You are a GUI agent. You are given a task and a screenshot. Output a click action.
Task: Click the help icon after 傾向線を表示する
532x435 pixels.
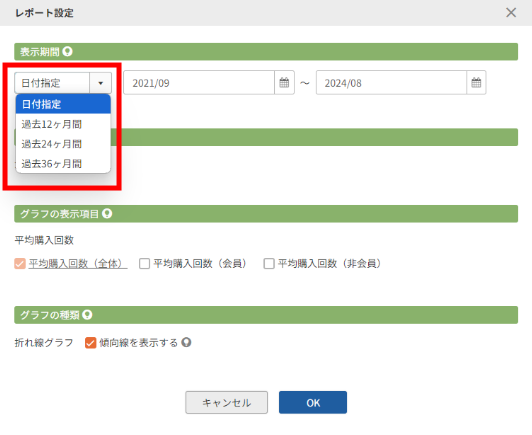(186, 342)
